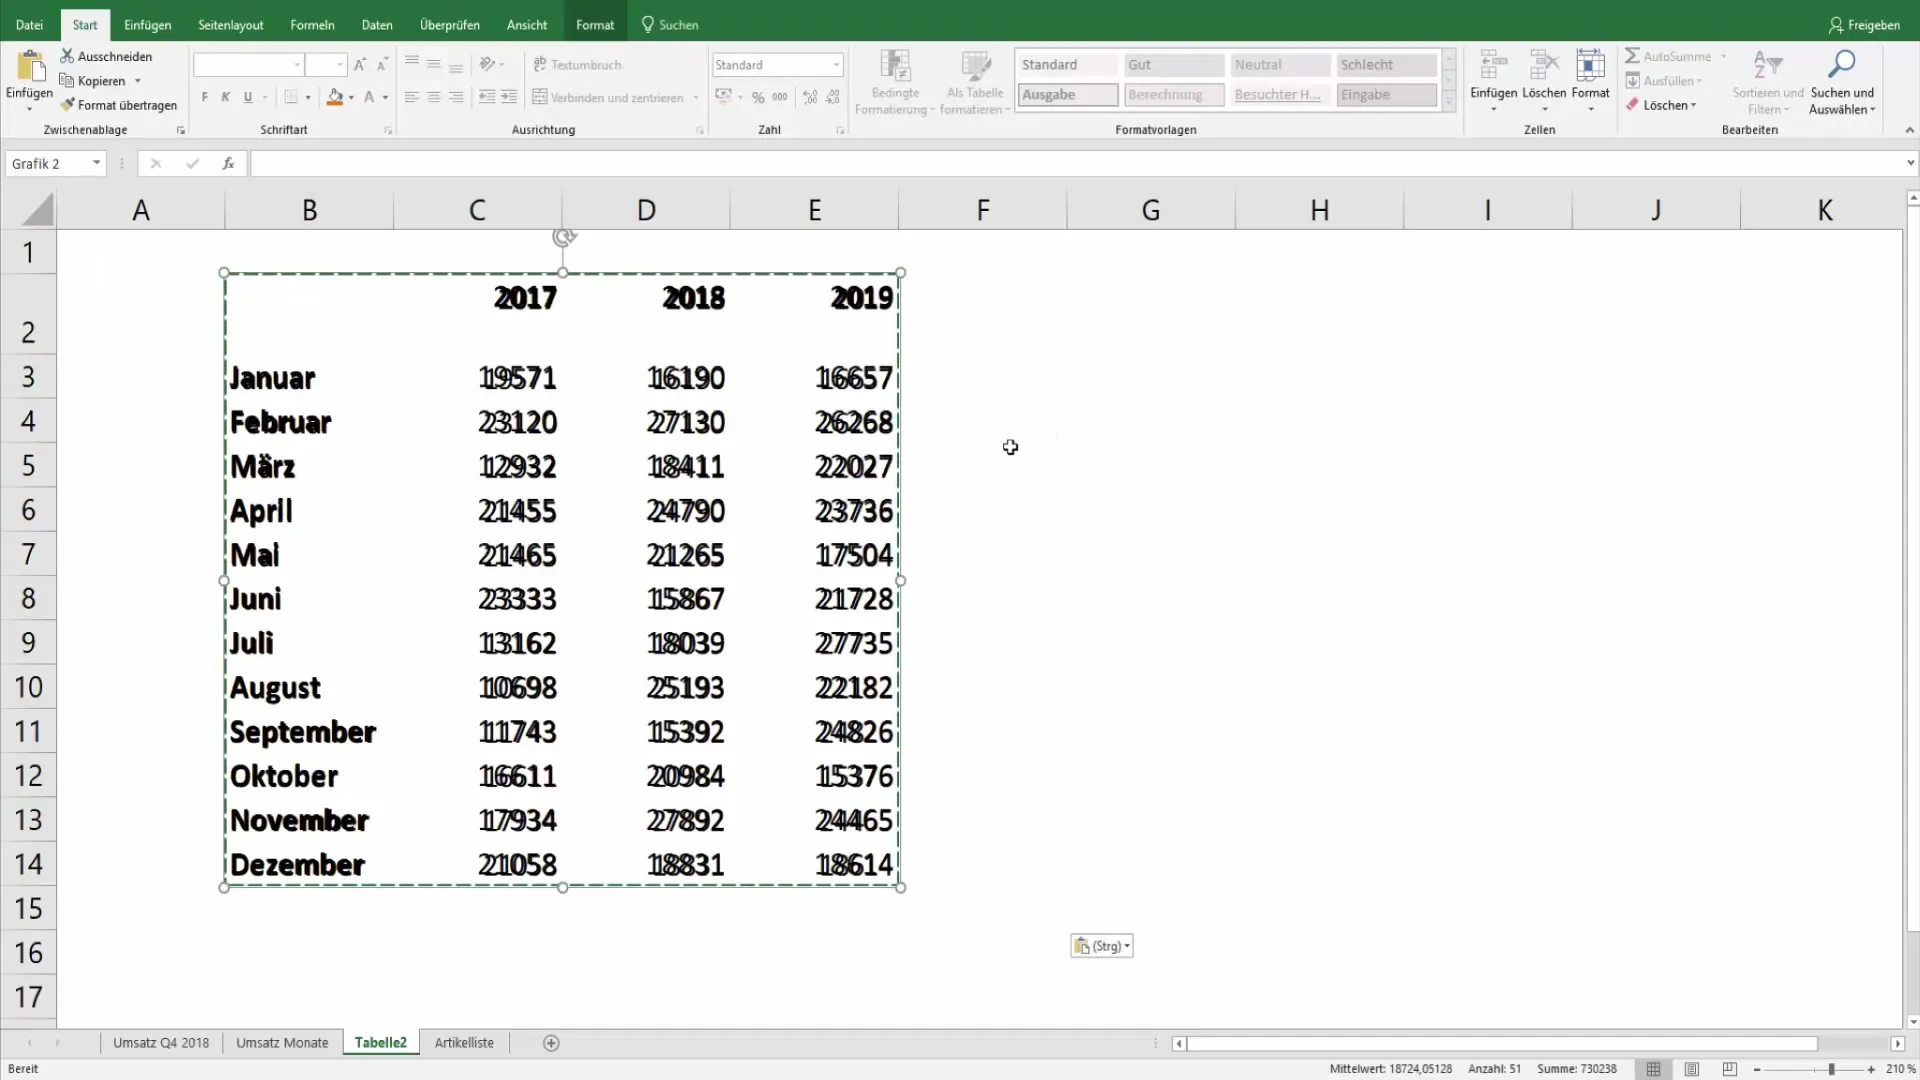
Task: Align text right
Action: (x=456, y=97)
